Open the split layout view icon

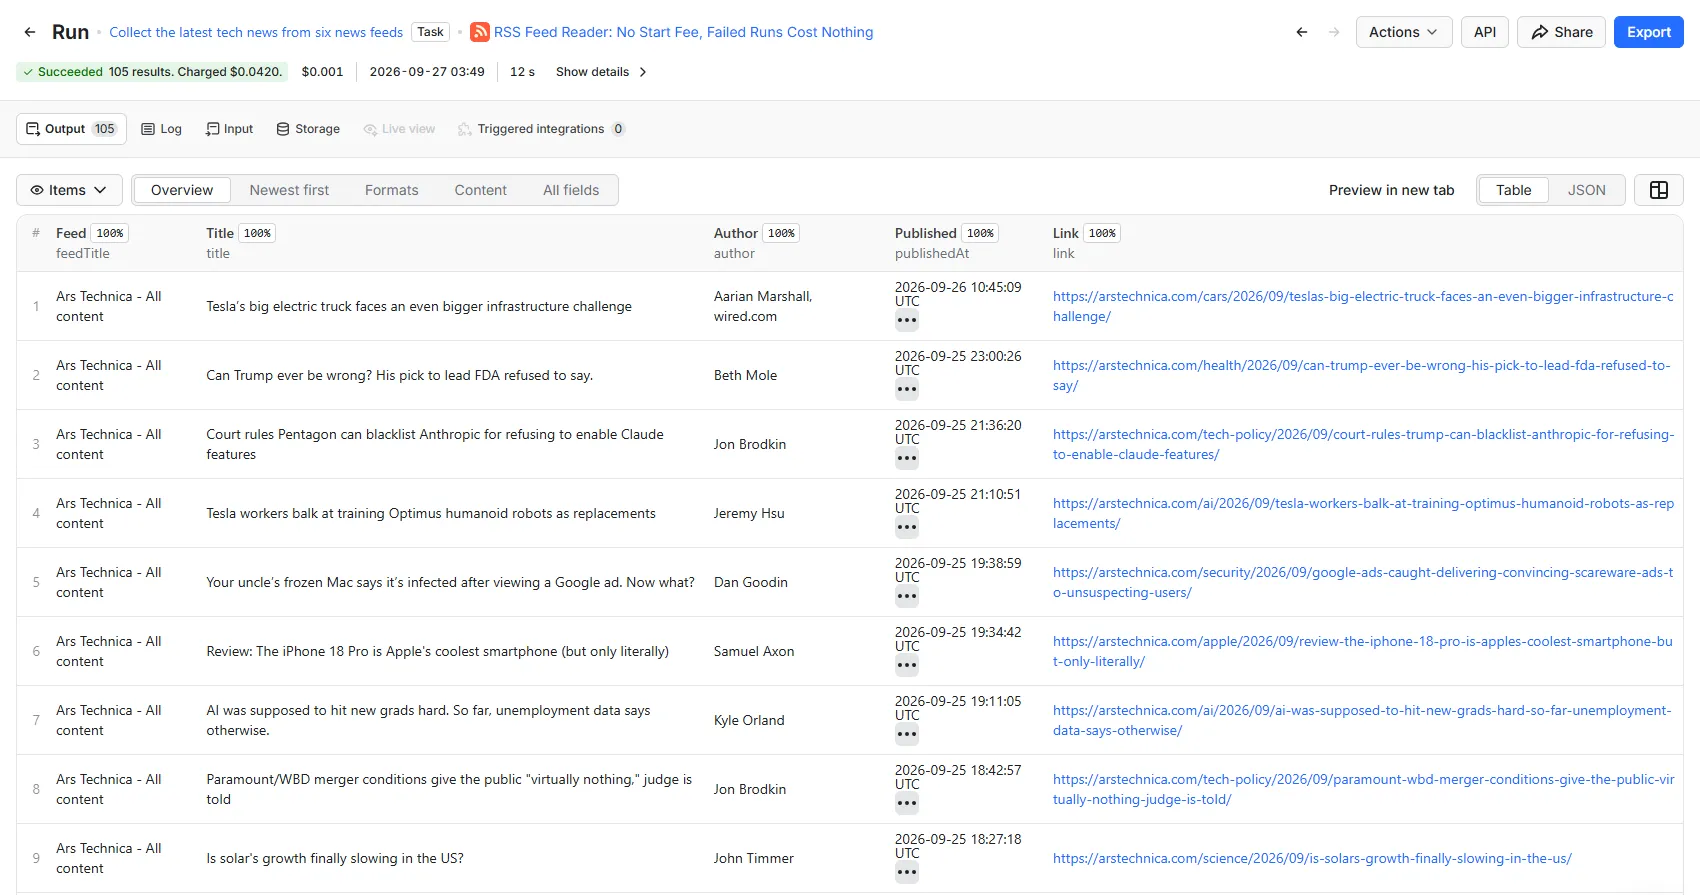pos(1658,190)
